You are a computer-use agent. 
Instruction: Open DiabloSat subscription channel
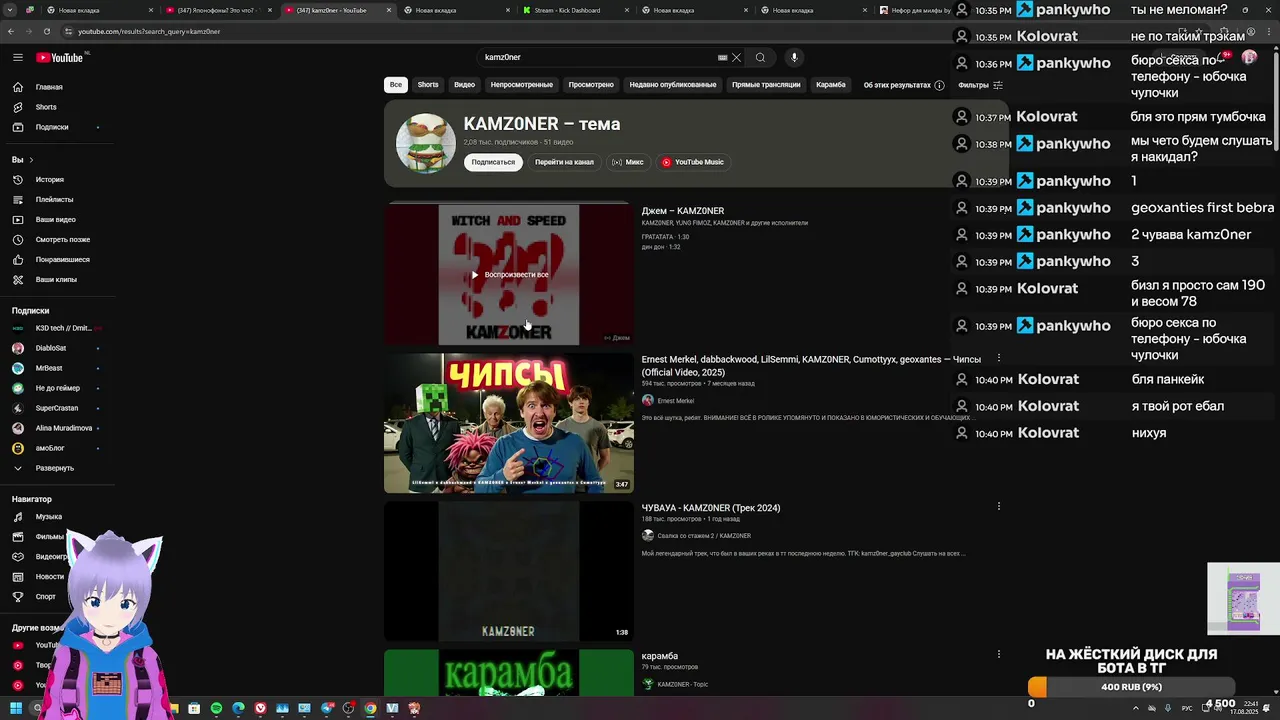[50, 348]
